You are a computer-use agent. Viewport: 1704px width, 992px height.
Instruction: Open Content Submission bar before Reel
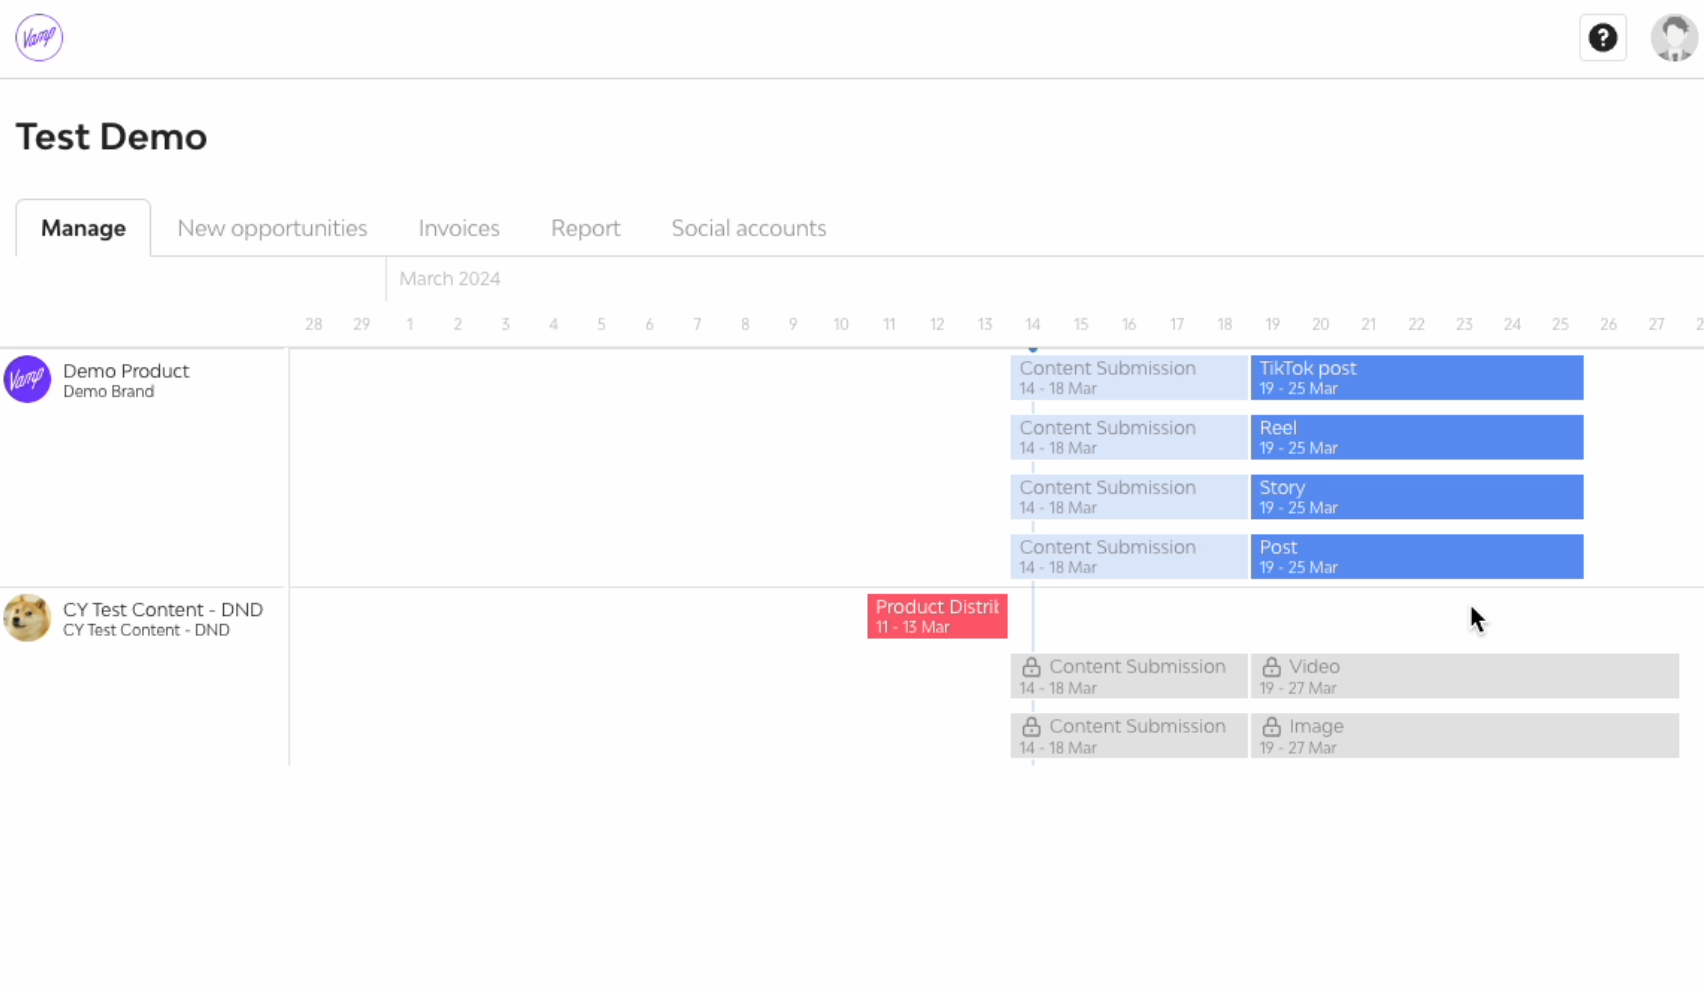click(1129, 437)
